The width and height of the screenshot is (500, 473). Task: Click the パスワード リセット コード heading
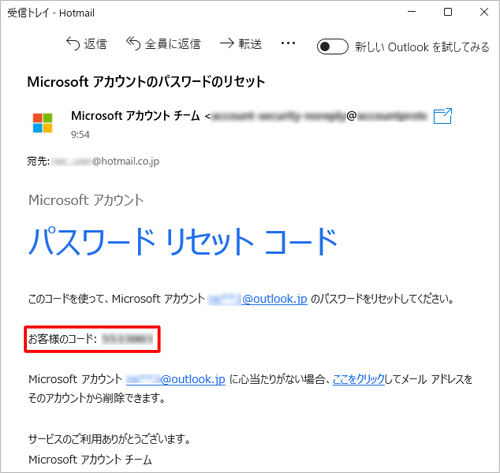click(183, 241)
